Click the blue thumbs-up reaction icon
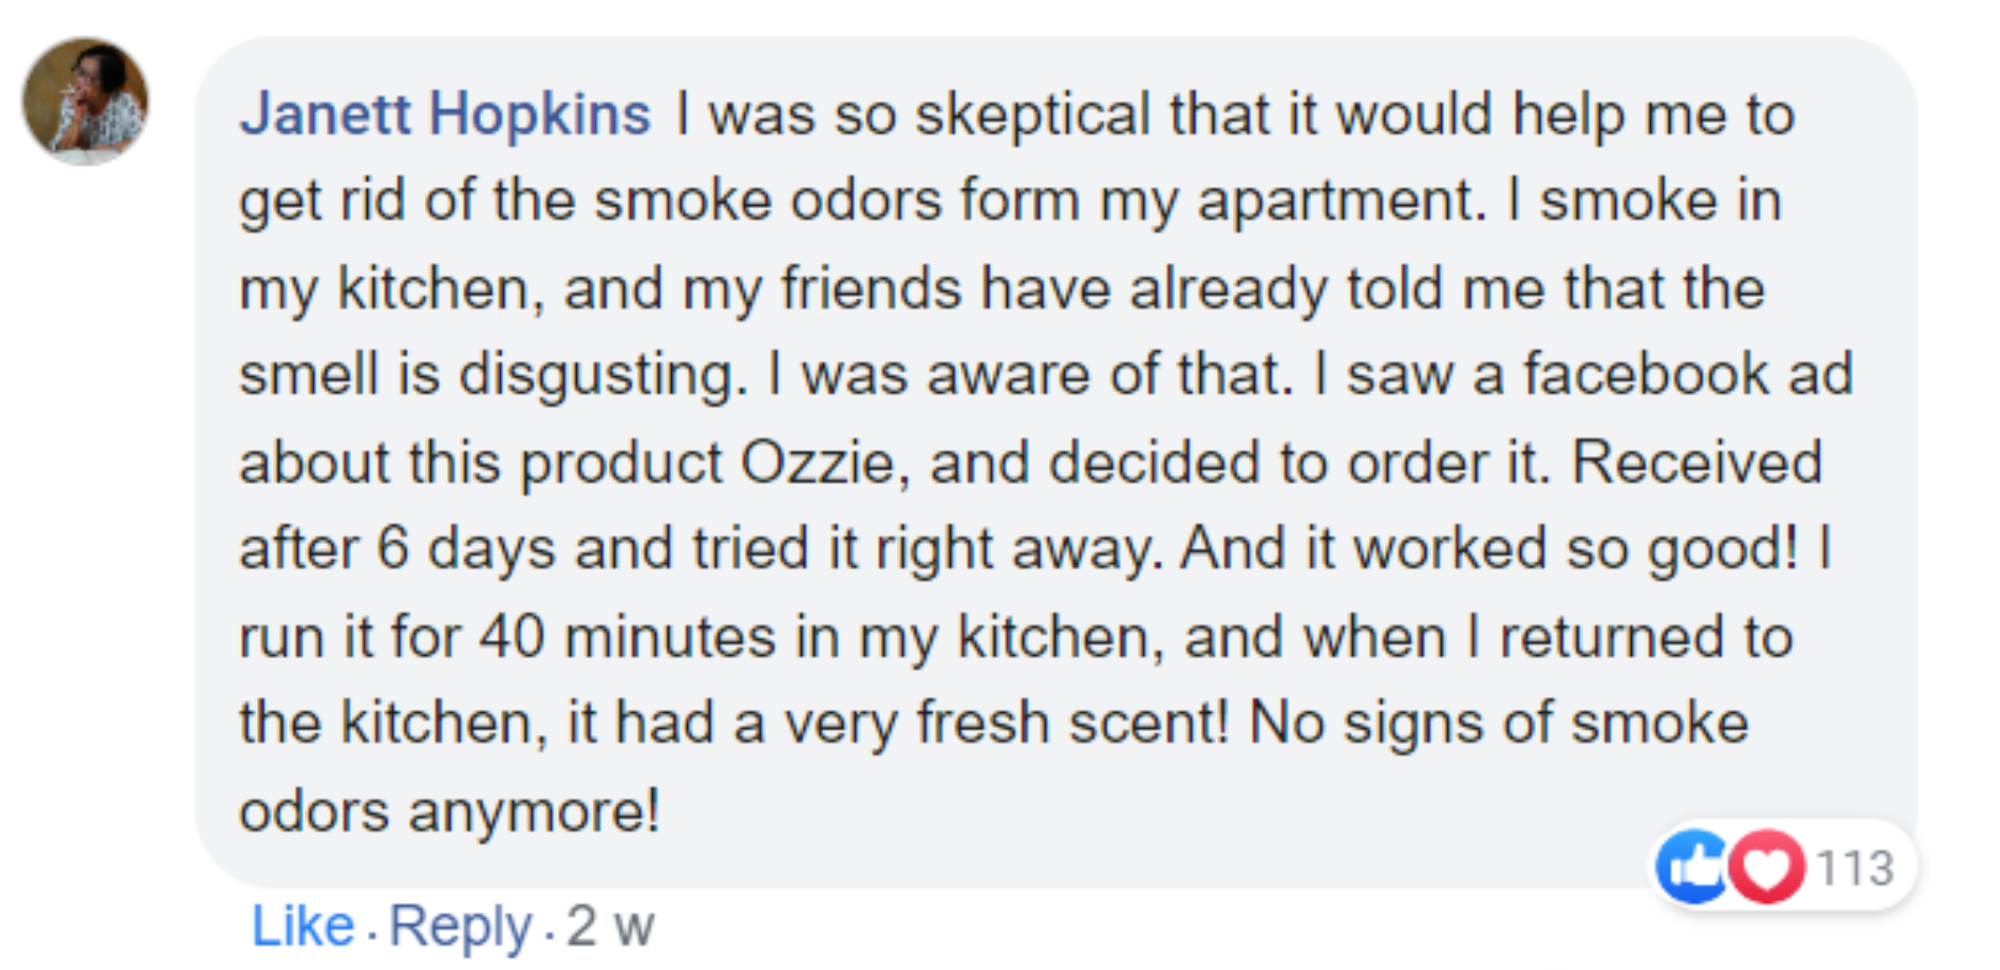 (x=1691, y=867)
